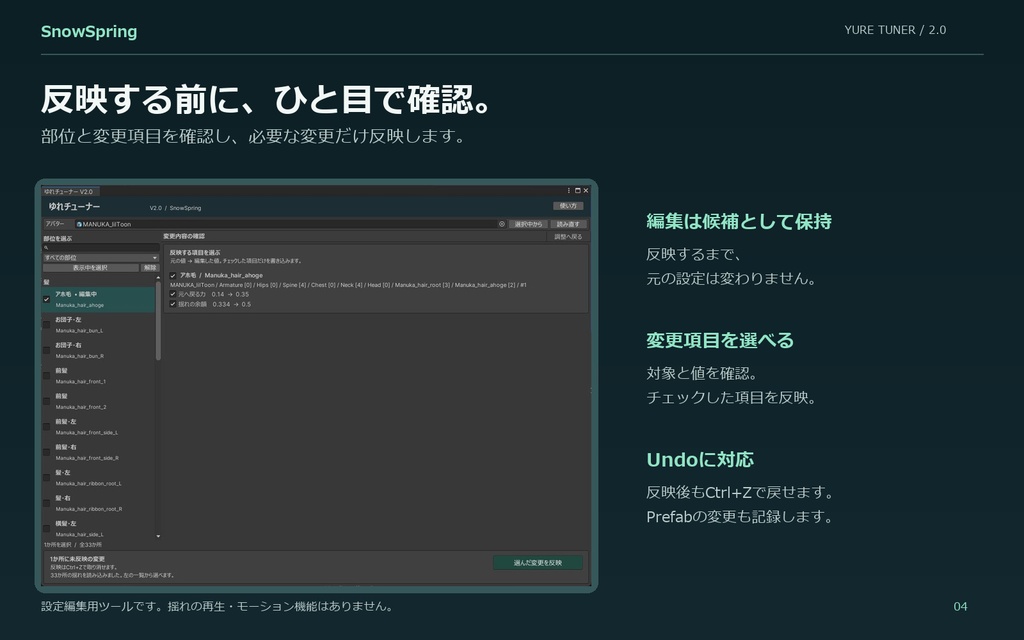Click the 表示中を選択 button
1024x640 pixels.
coord(91,268)
